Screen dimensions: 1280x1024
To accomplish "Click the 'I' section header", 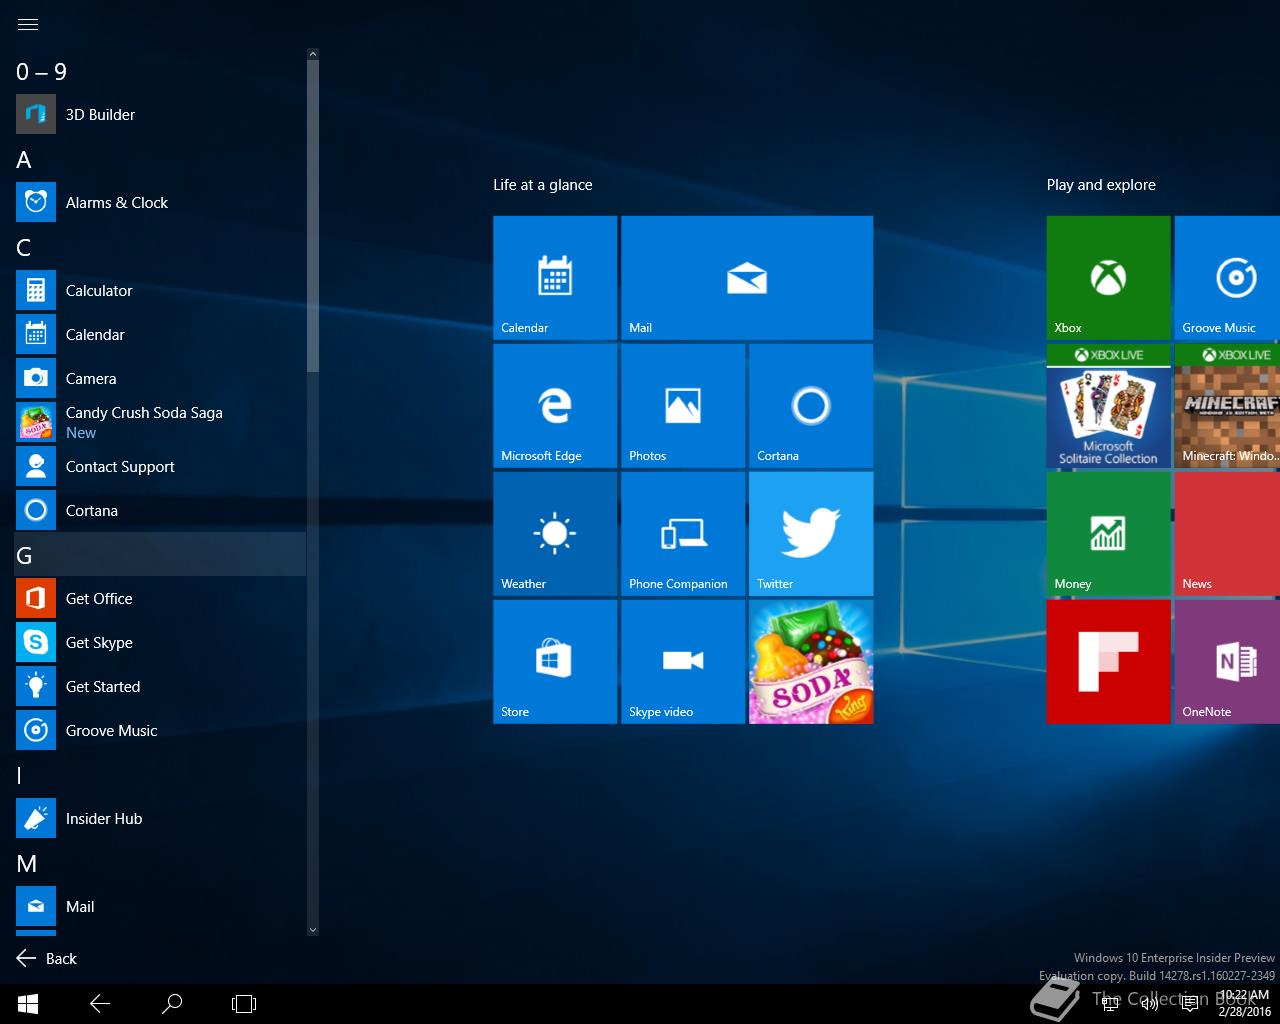I will pos(160,775).
